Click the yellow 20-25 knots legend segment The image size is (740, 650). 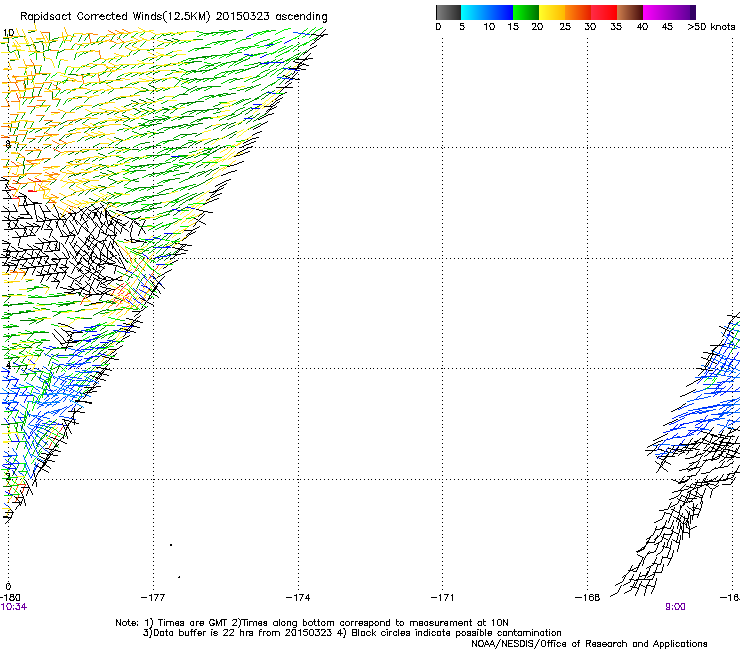(552, 12)
